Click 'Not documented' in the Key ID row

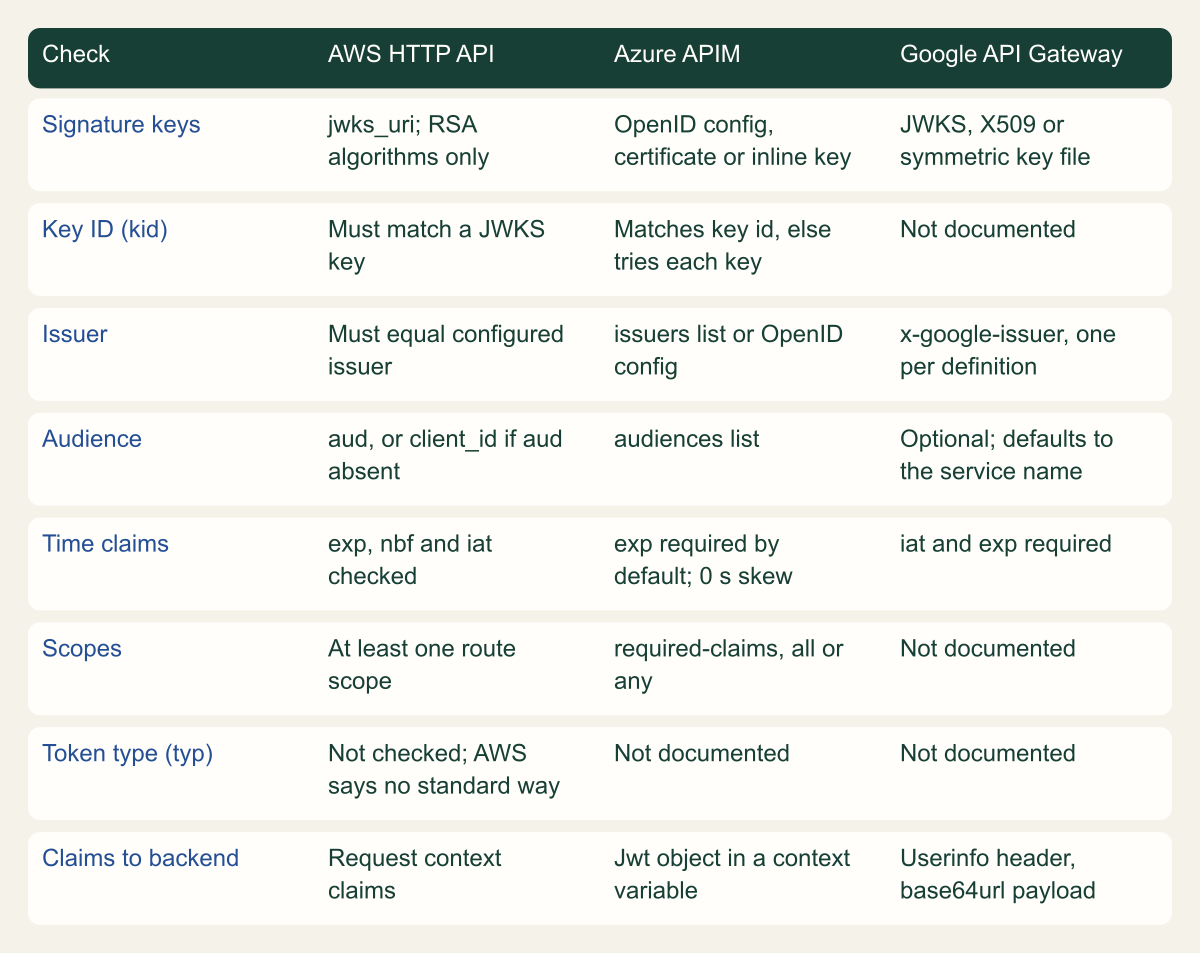point(987,230)
